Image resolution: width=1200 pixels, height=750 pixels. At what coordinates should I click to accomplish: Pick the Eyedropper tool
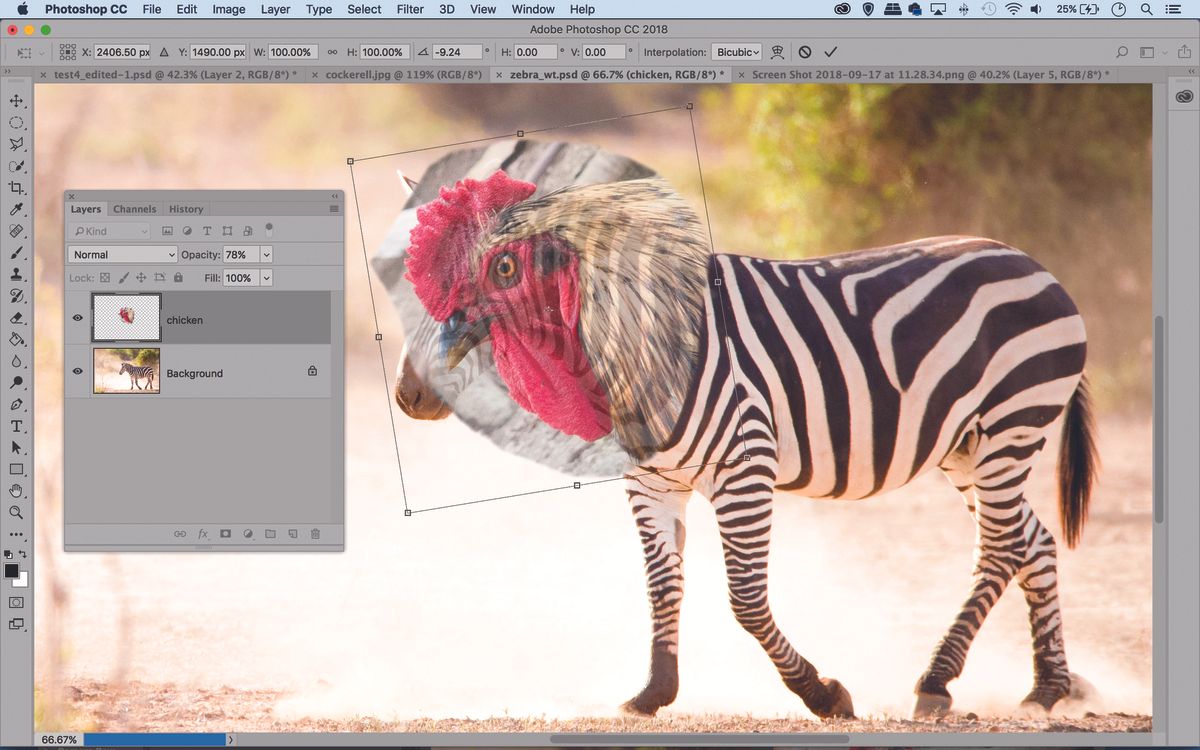15,210
